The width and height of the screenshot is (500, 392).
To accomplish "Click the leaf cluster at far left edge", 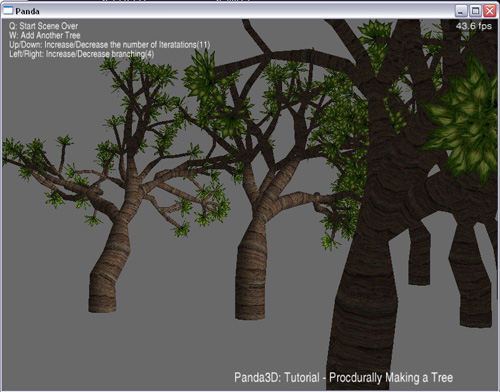I will tap(13, 150).
